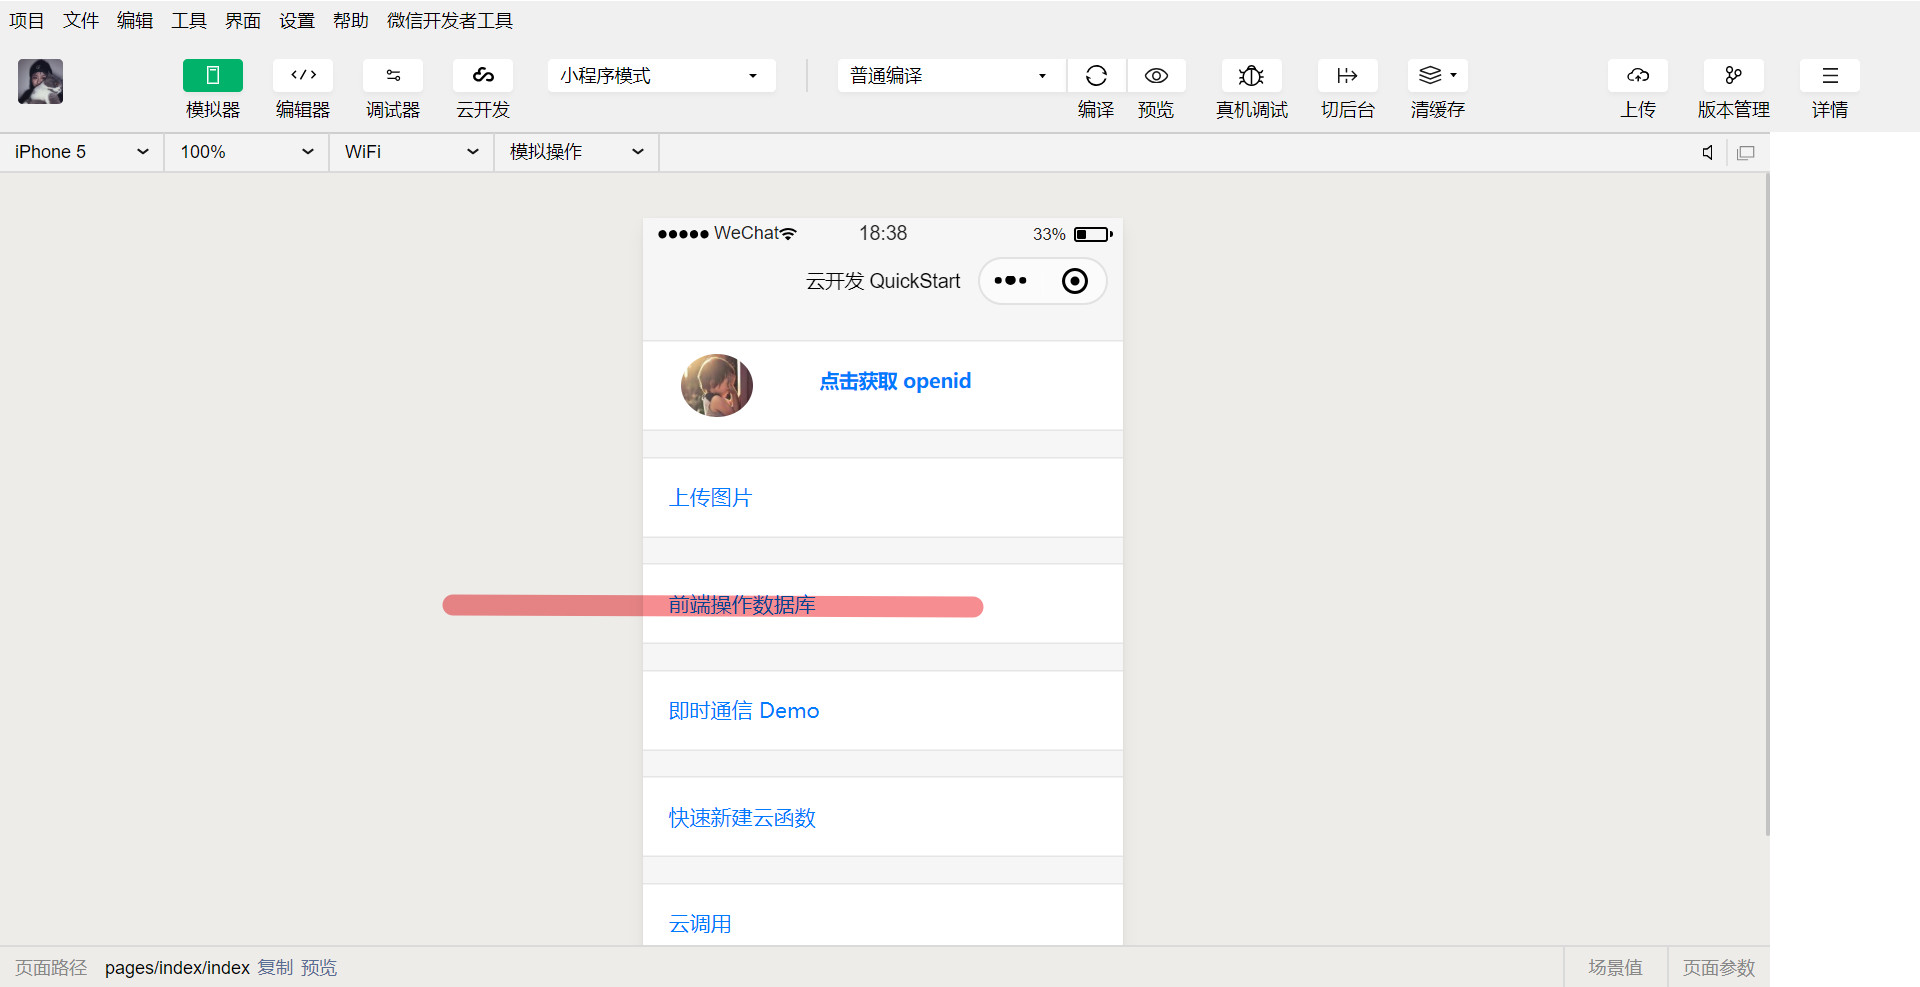Open the details (详情) panel
This screenshot has width=1920, height=987.
[x=1829, y=76]
